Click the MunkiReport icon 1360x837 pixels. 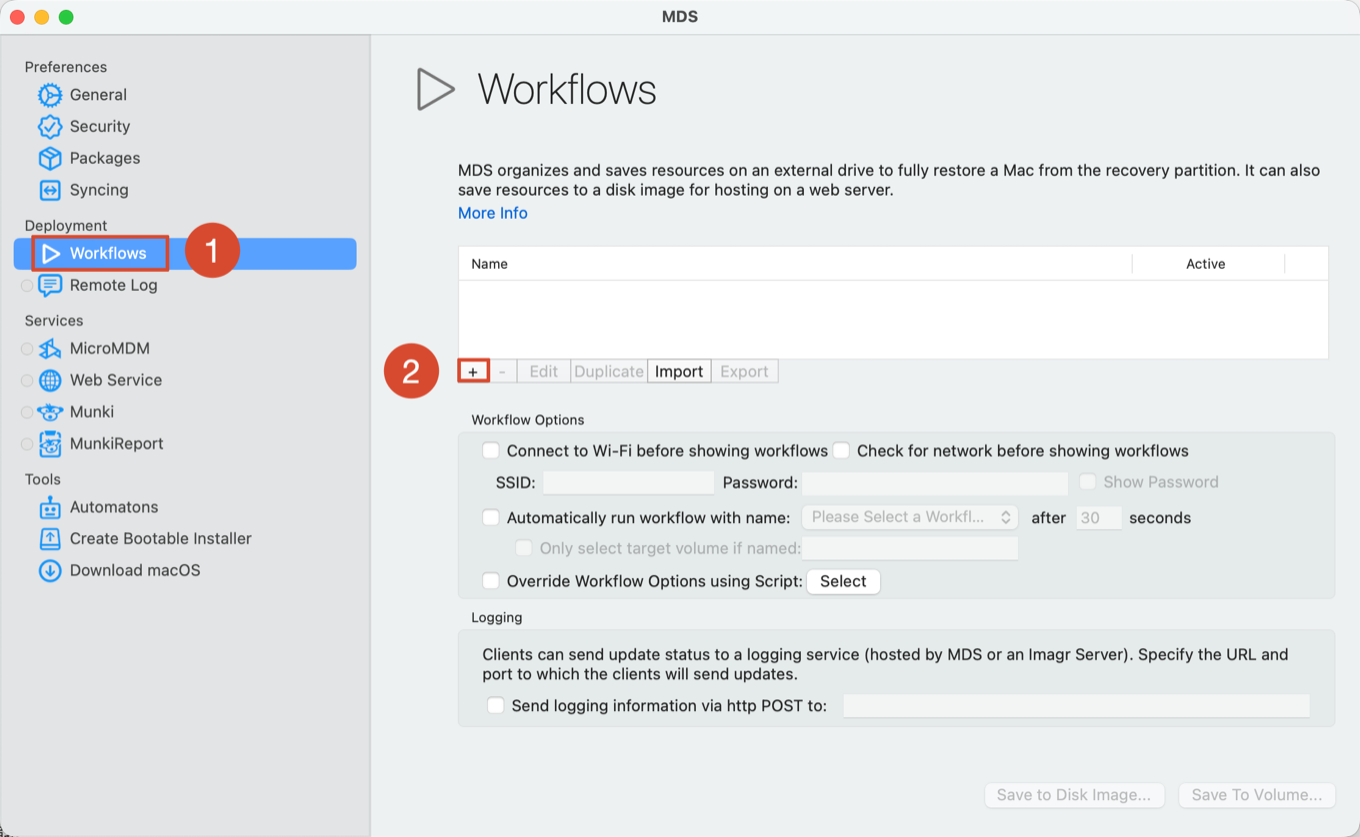[x=50, y=444]
